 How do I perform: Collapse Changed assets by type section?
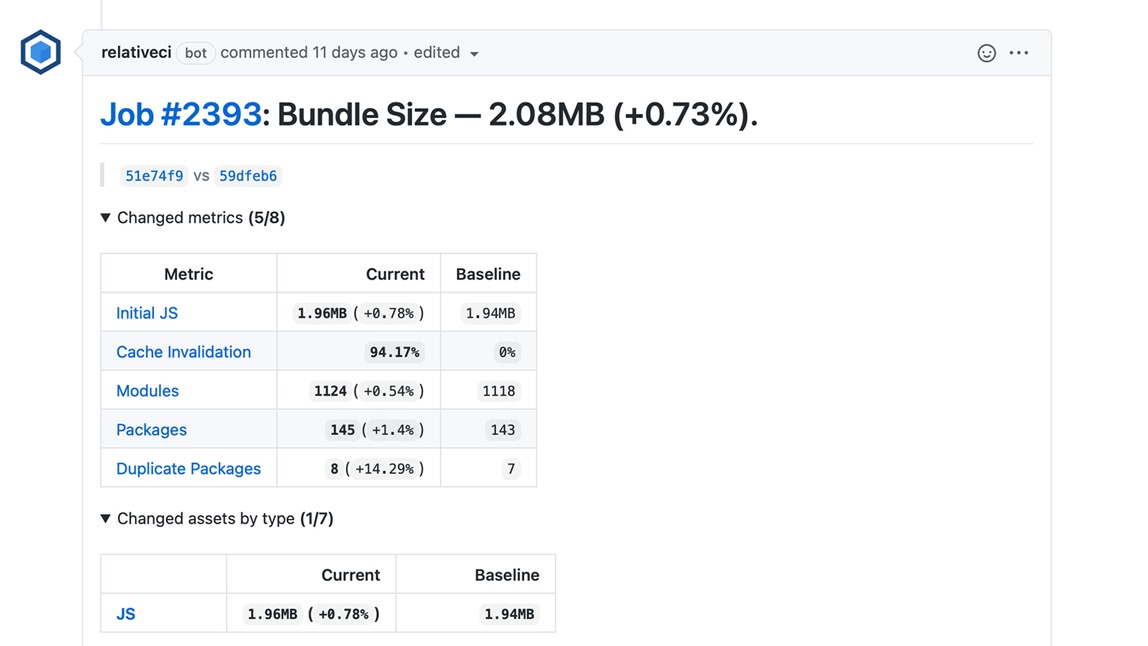coord(106,519)
